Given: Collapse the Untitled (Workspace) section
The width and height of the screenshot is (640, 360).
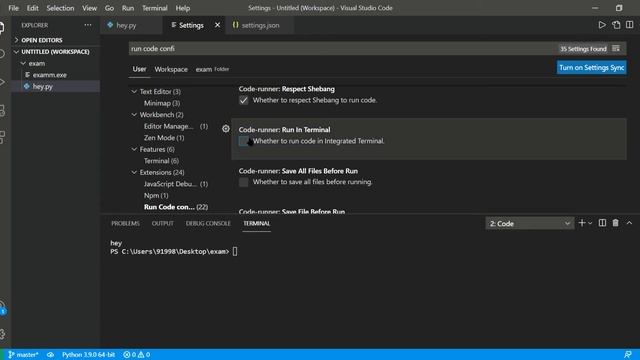Looking at the screenshot, I should coord(55,52).
